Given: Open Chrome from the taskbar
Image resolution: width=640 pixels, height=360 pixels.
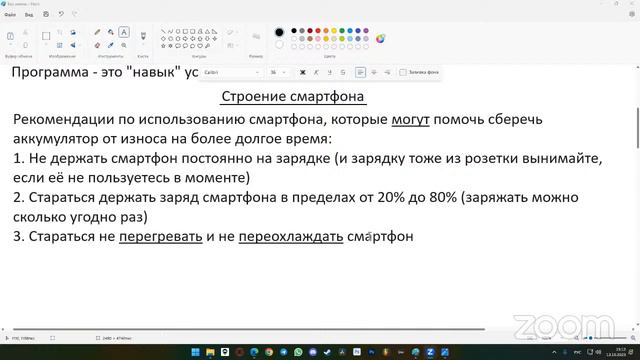Looking at the screenshot, I should 269,352.
